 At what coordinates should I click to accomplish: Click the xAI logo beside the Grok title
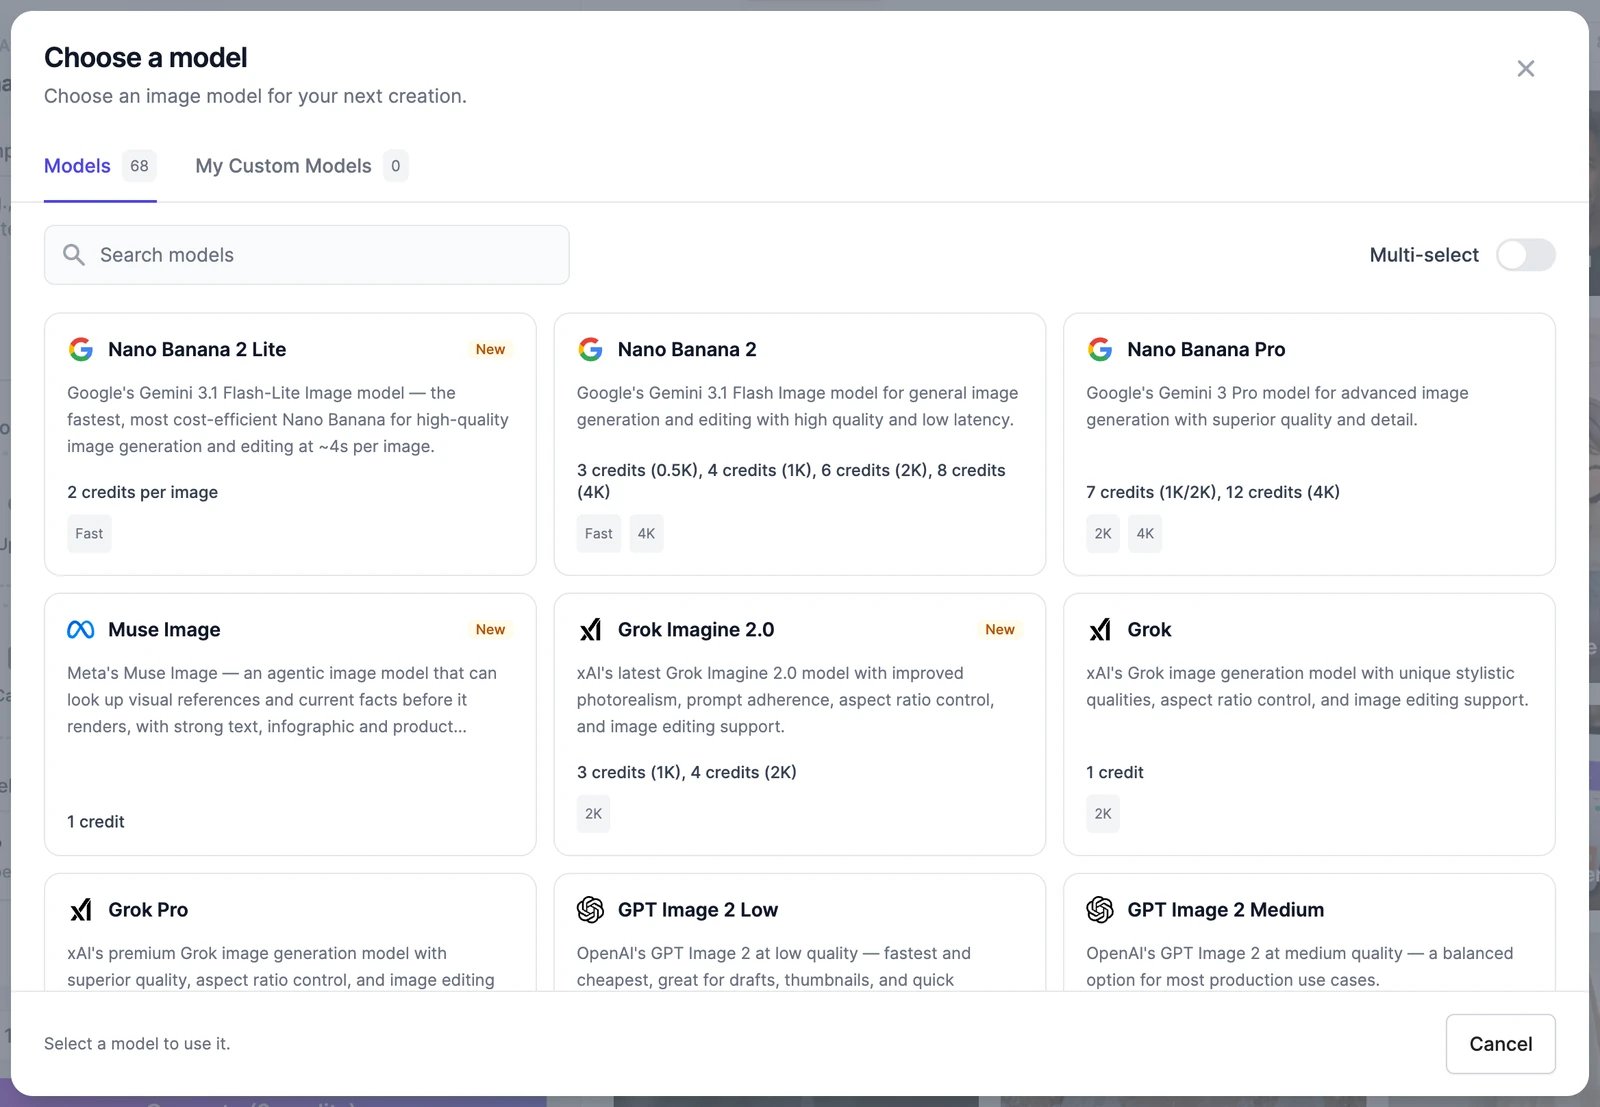point(1100,629)
